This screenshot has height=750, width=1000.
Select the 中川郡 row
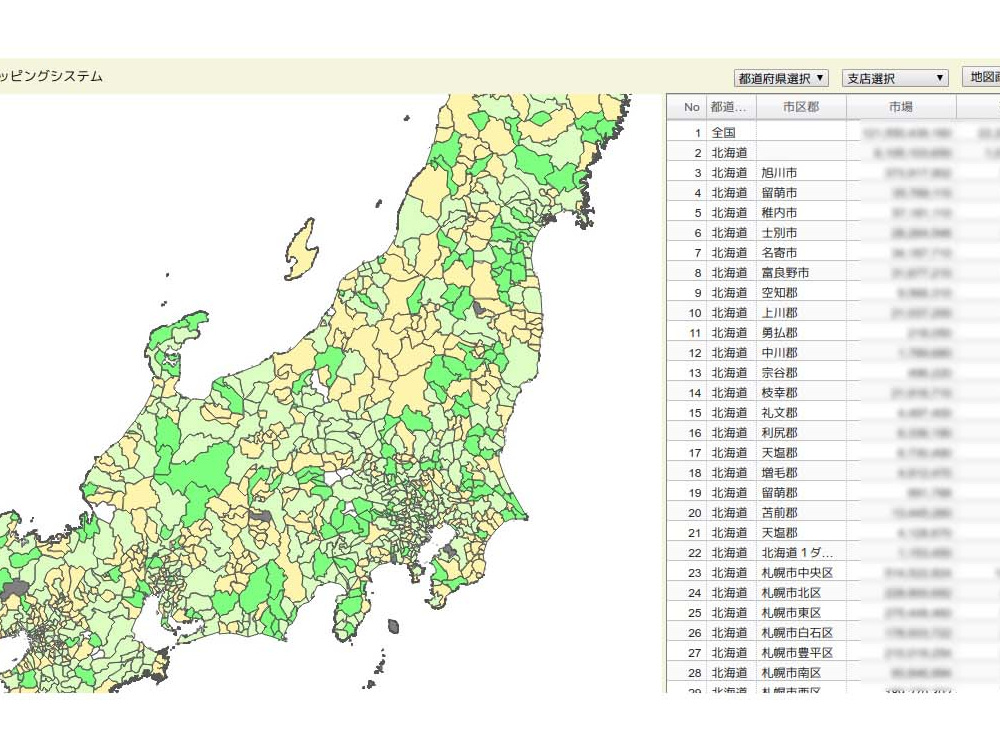point(833,353)
